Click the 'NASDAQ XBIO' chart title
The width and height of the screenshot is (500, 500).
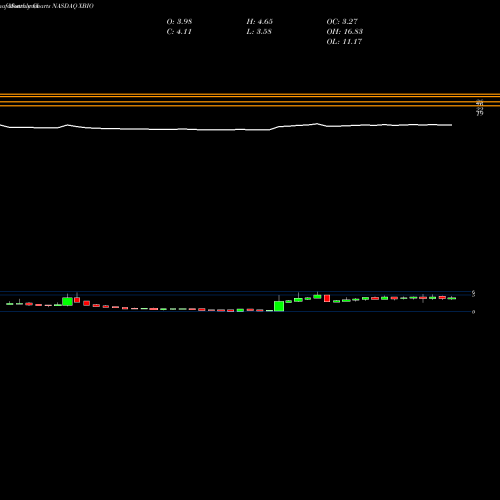[73, 6]
